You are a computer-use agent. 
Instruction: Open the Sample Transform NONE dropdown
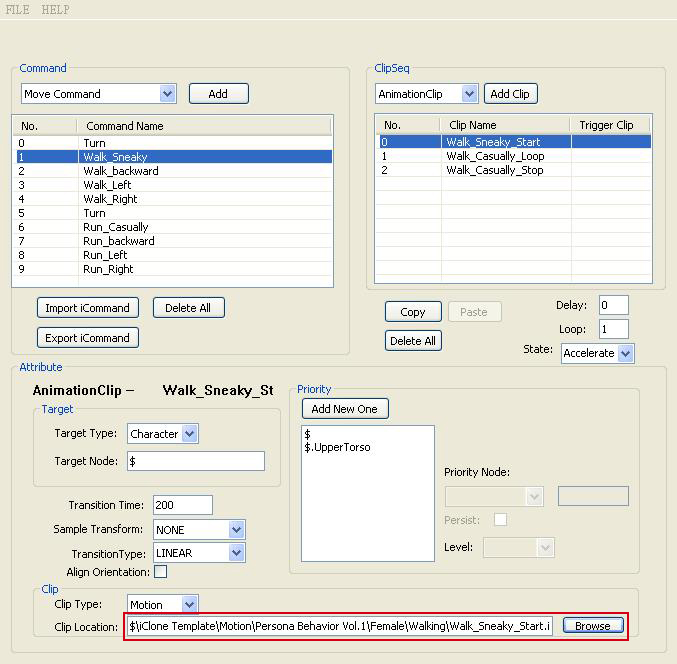point(199,529)
